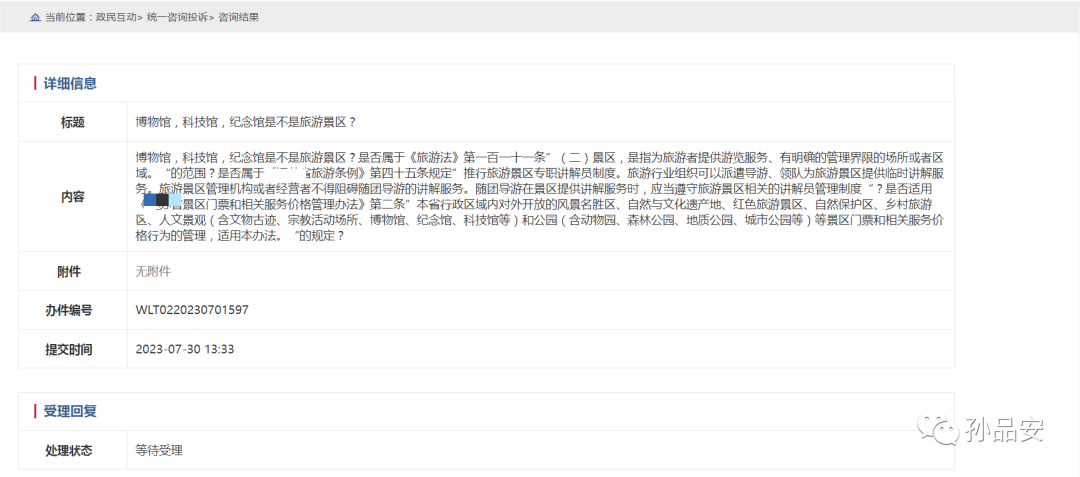Click the 受理回复 section heading
Screen dimensions: 1080x477
click(69, 411)
